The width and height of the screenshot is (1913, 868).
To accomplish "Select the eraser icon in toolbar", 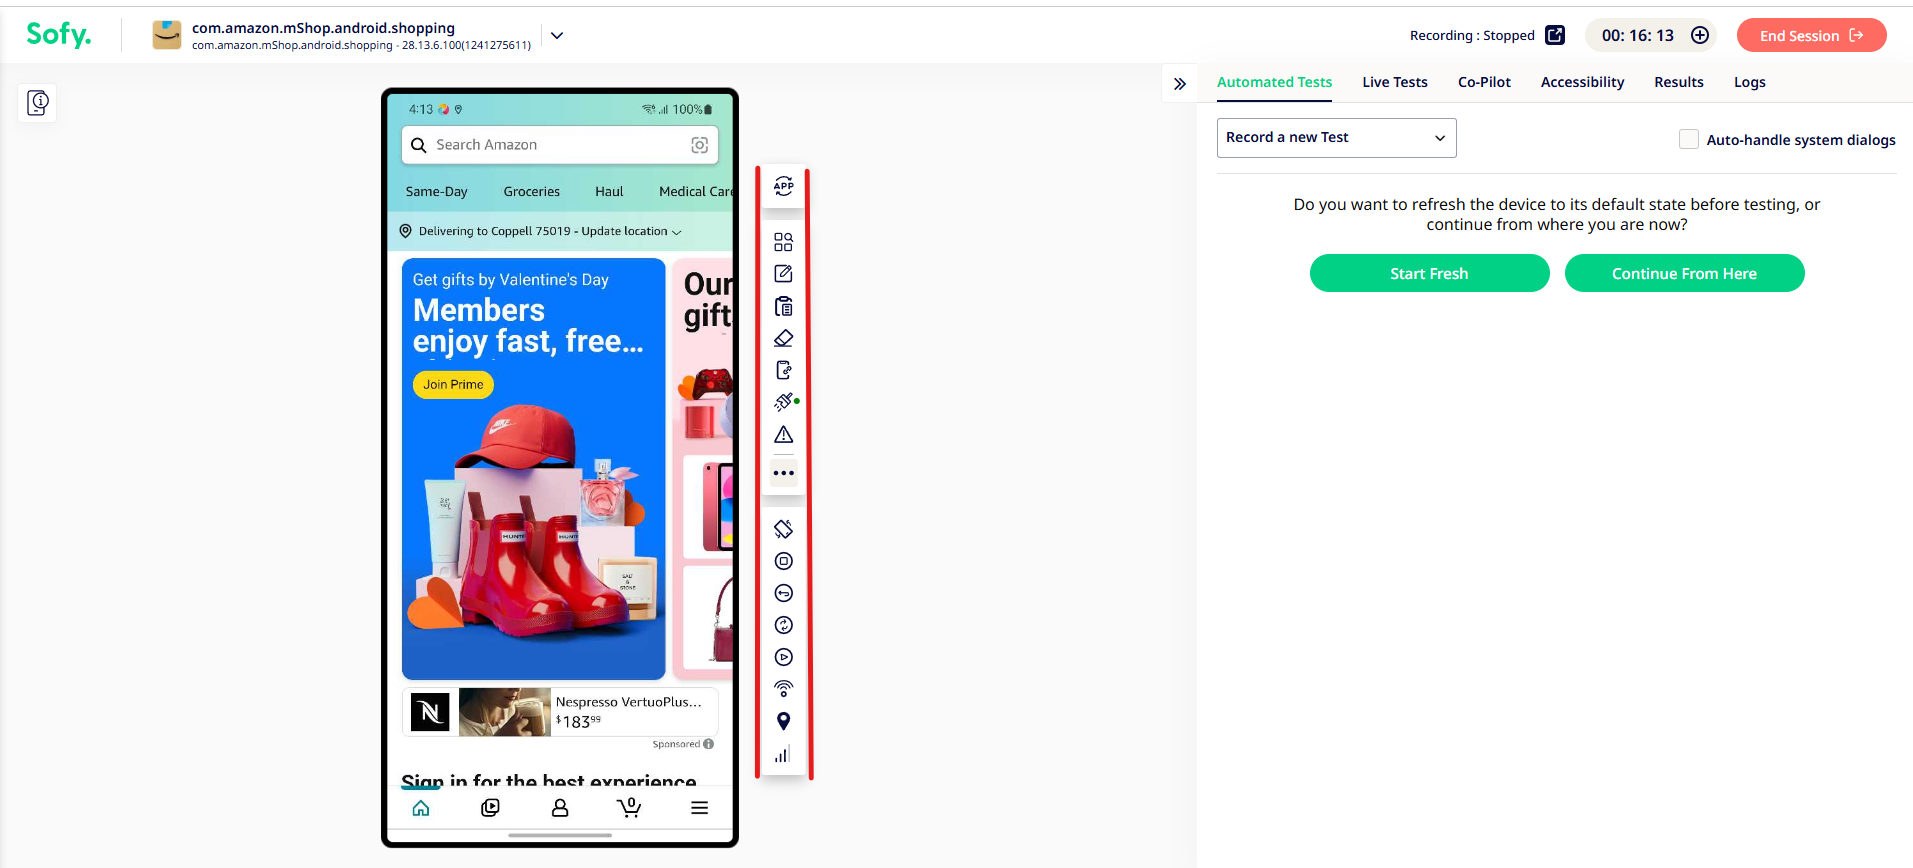I will (x=784, y=338).
